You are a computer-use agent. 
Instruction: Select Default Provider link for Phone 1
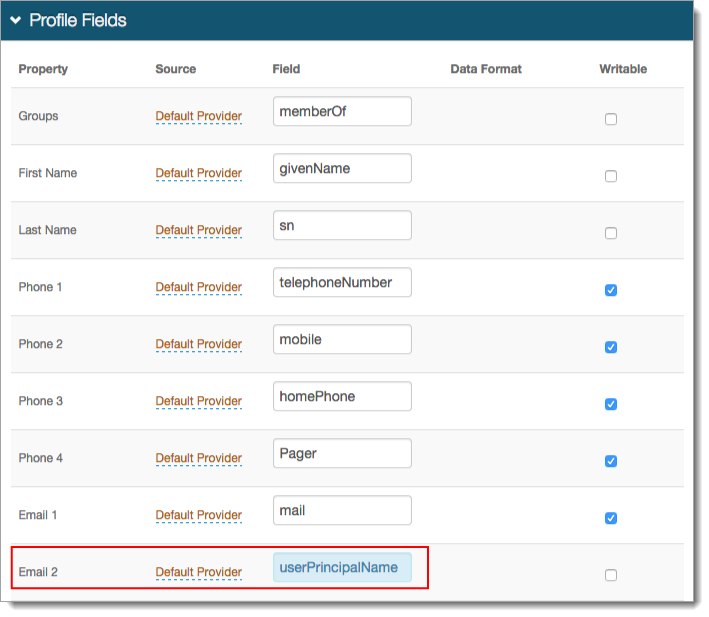(x=198, y=287)
